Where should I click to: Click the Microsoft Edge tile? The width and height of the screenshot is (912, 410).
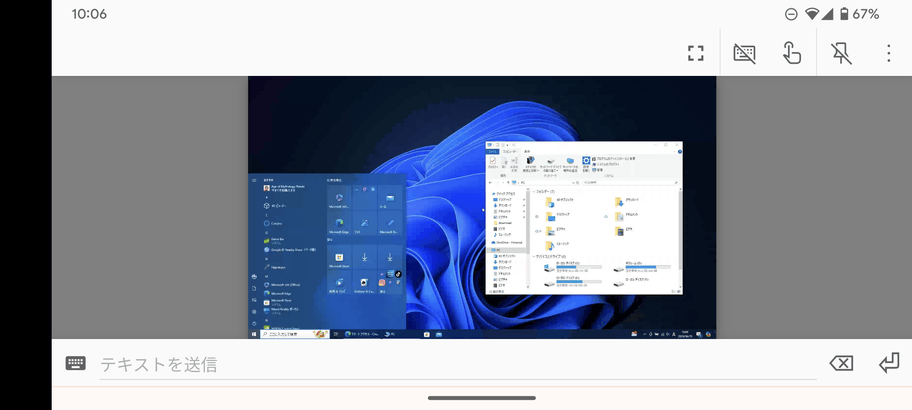339,223
